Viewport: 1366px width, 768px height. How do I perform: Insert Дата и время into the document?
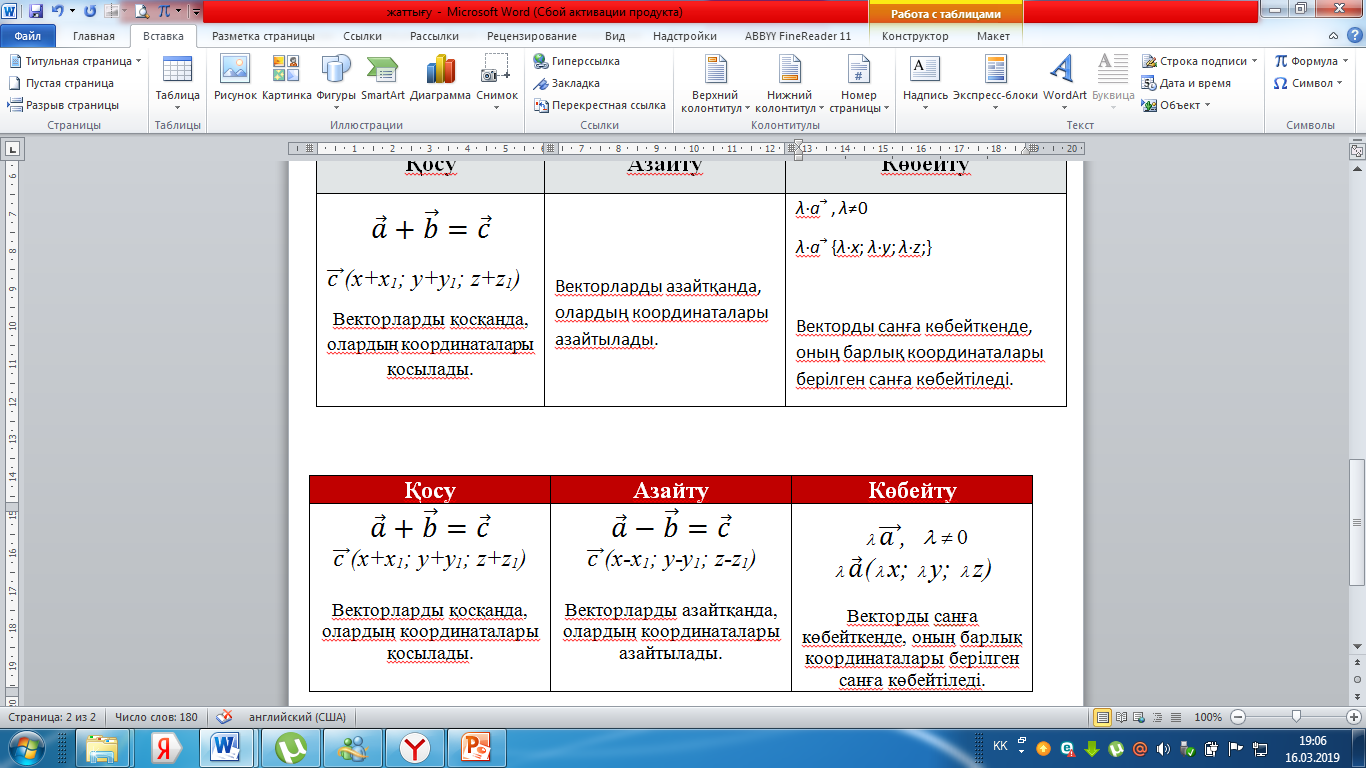tap(1187, 83)
